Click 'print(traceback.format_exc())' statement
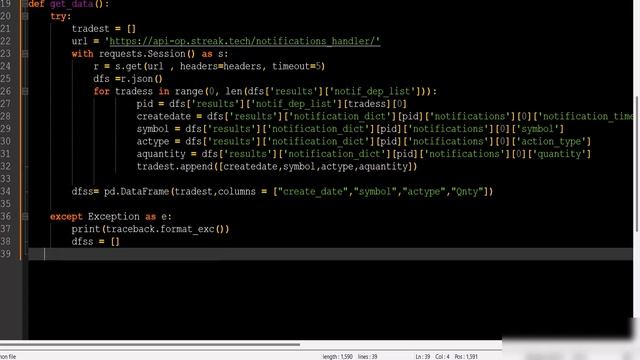This screenshot has width=640, height=360. pyautogui.click(x=150, y=229)
